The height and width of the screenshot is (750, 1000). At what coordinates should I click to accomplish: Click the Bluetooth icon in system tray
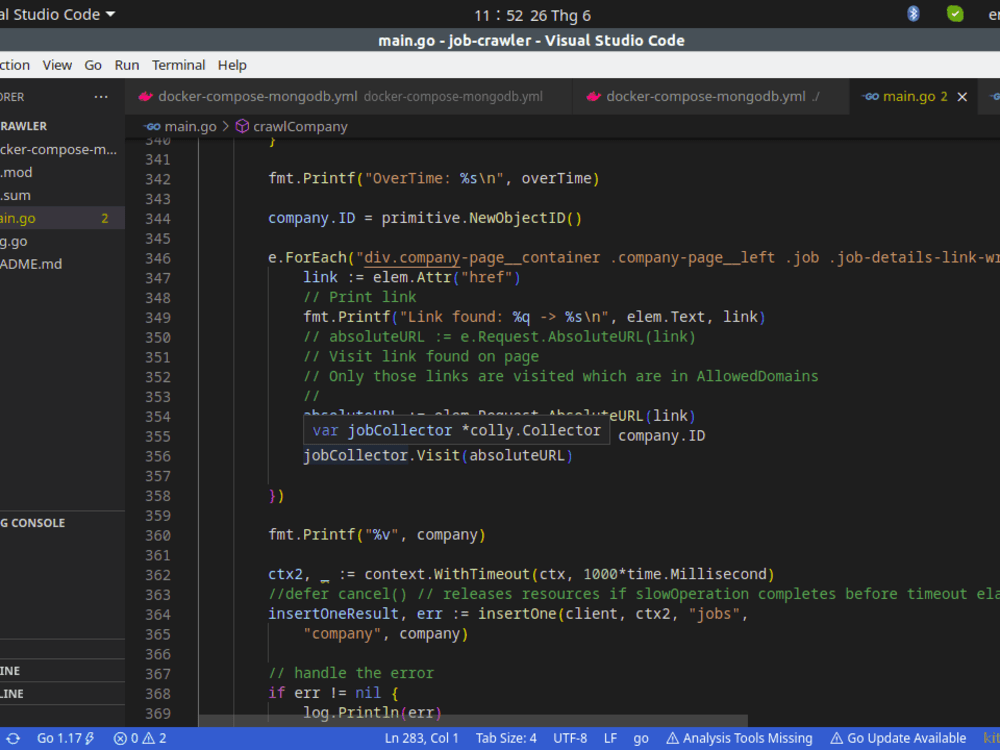pos(913,14)
